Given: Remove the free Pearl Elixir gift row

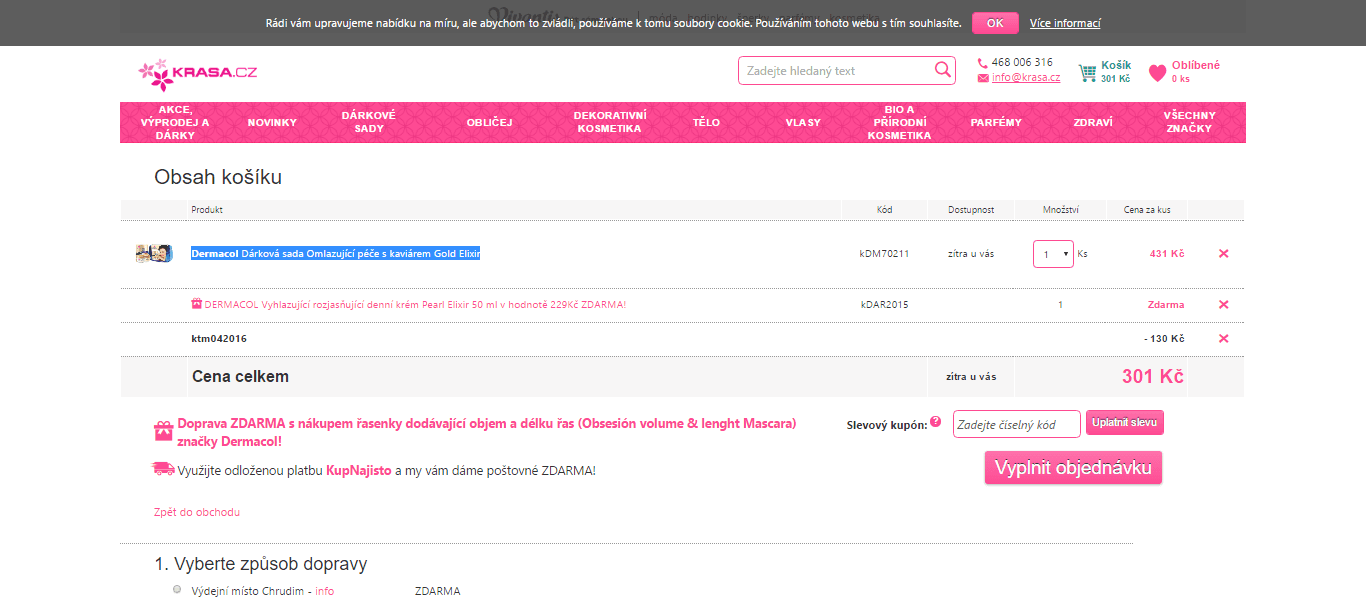Looking at the screenshot, I should pyautogui.click(x=1223, y=305).
